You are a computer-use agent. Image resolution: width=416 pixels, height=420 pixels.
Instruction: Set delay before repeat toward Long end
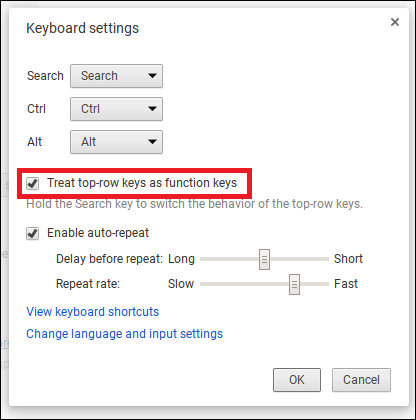[x=213, y=259]
